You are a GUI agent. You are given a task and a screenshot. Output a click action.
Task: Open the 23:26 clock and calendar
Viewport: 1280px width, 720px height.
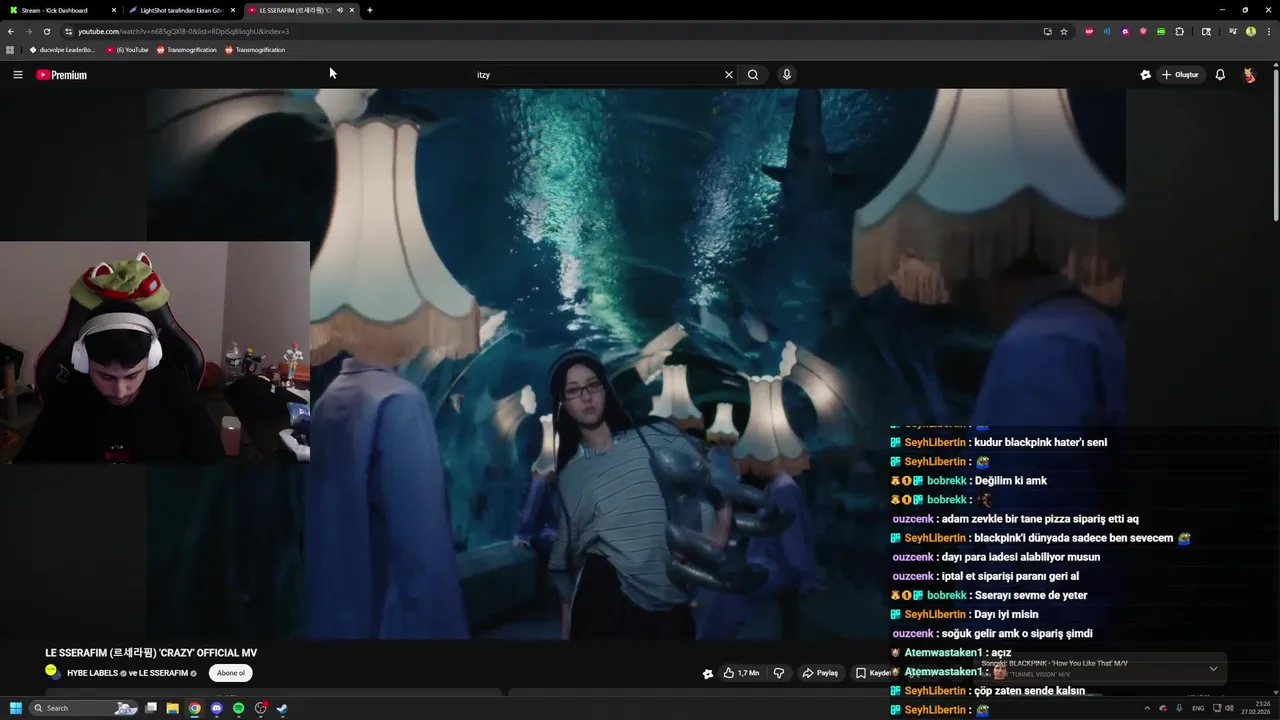click(1258, 708)
